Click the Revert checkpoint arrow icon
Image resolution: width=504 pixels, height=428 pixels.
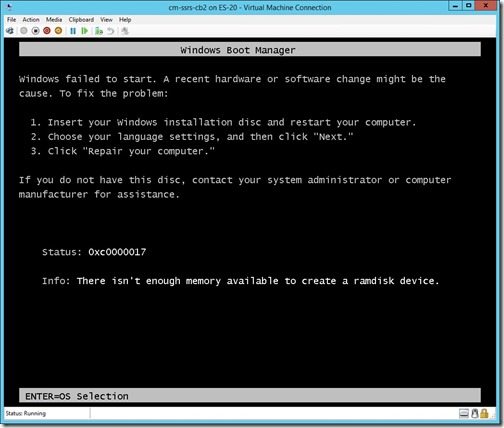(111, 31)
